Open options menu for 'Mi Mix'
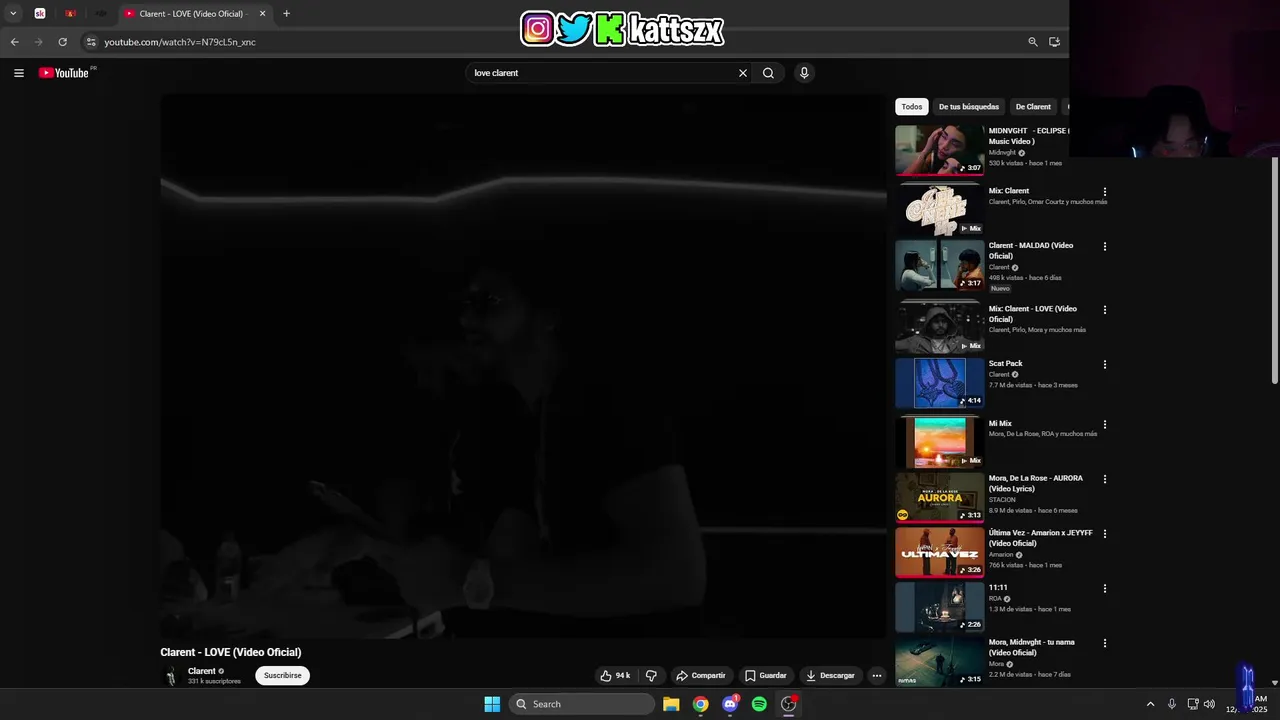 1105,425
